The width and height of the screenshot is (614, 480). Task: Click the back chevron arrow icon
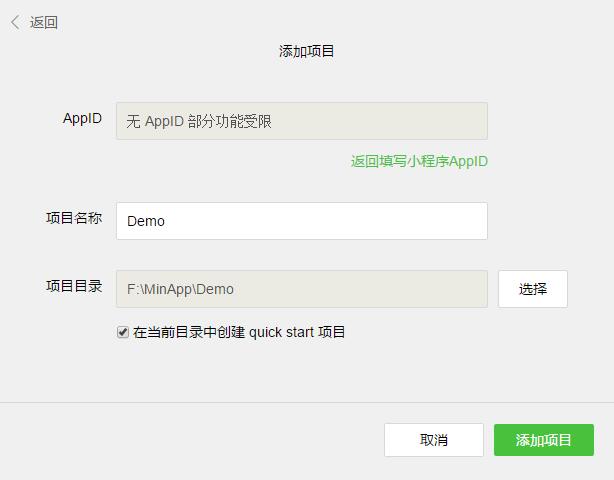click(15, 22)
